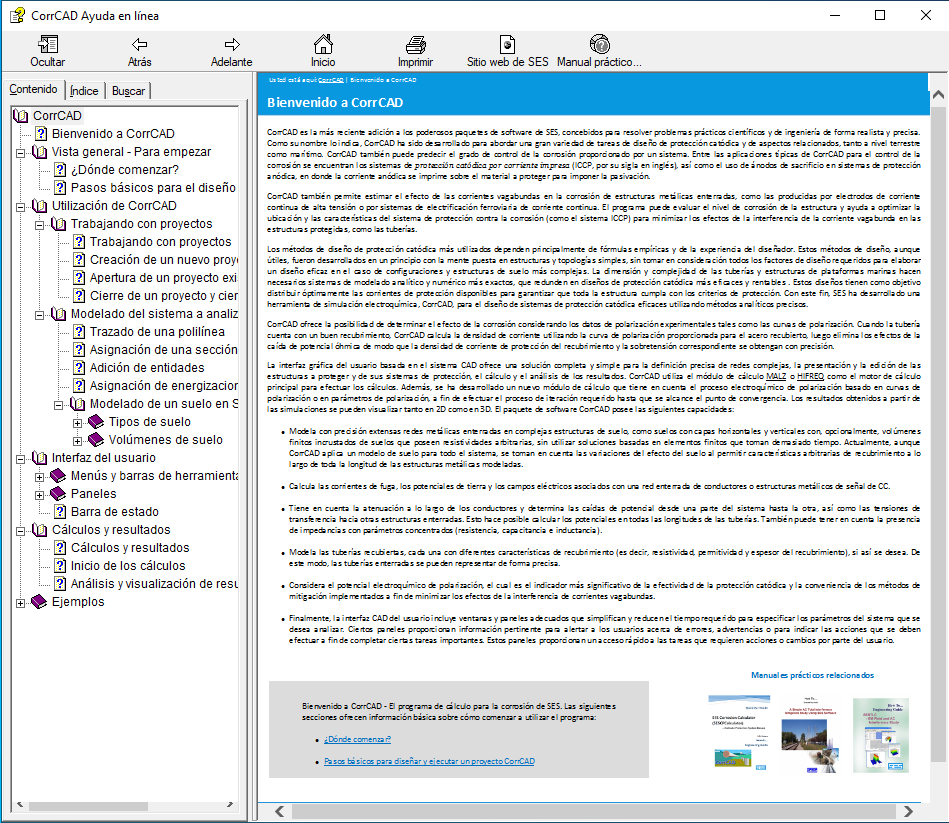The width and height of the screenshot is (949, 823).
Task: Expand the Volúmenes de suelo node
Action: click(x=77, y=441)
